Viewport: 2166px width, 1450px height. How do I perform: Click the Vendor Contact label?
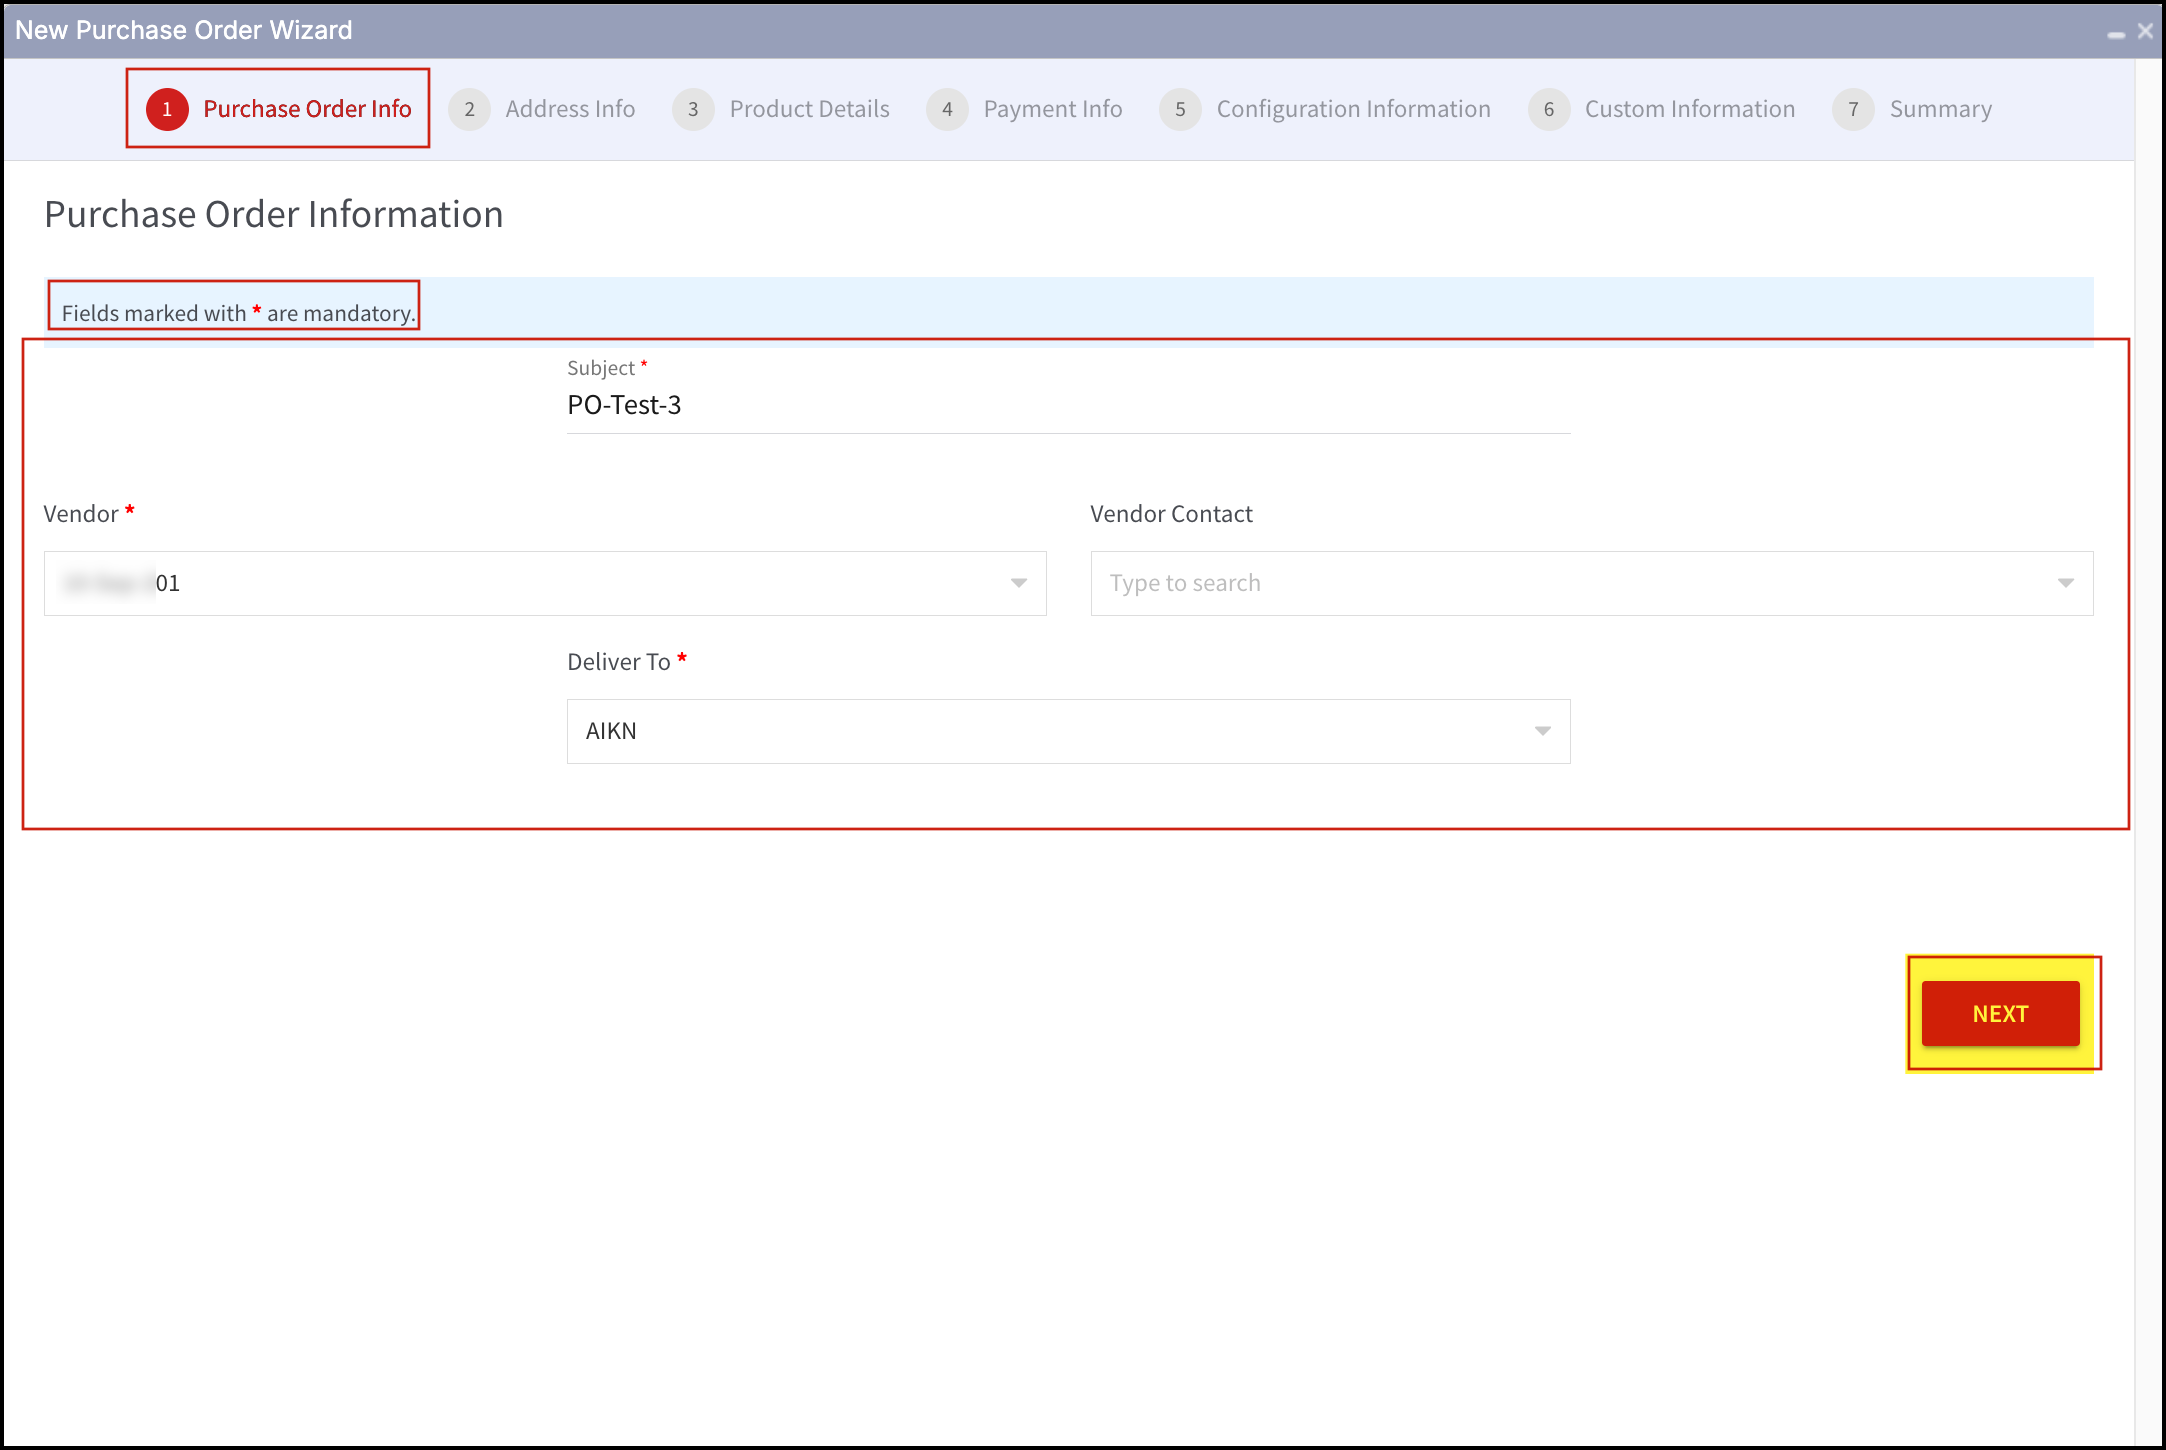tap(1171, 513)
